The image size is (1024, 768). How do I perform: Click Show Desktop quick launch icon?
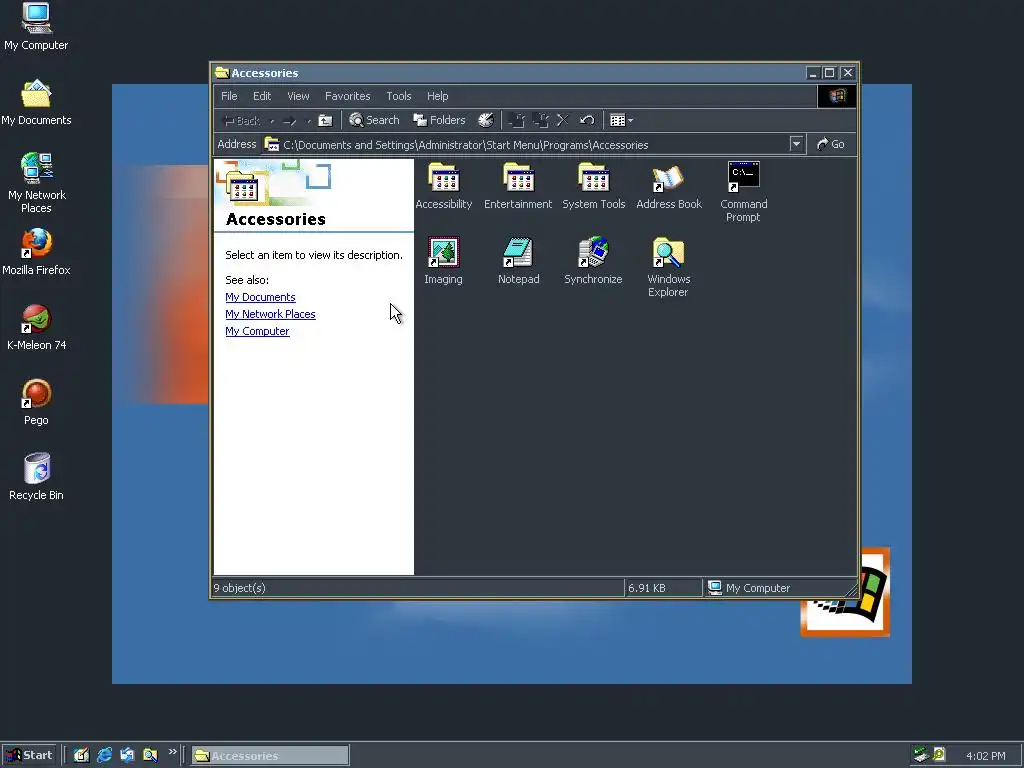pyautogui.click(x=81, y=755)
